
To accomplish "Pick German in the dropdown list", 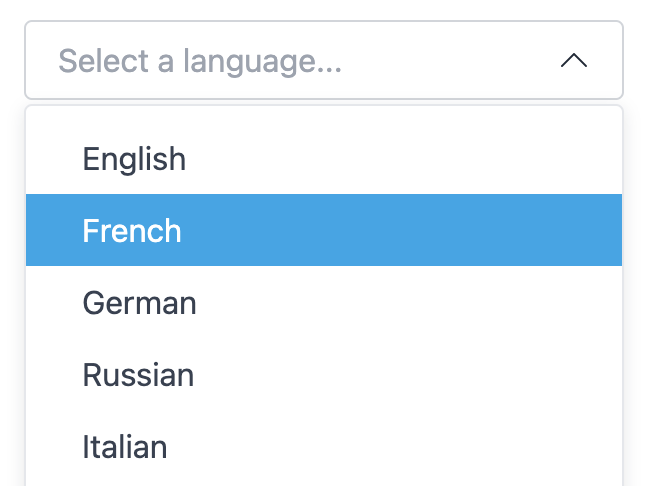I will pos(139,303).
